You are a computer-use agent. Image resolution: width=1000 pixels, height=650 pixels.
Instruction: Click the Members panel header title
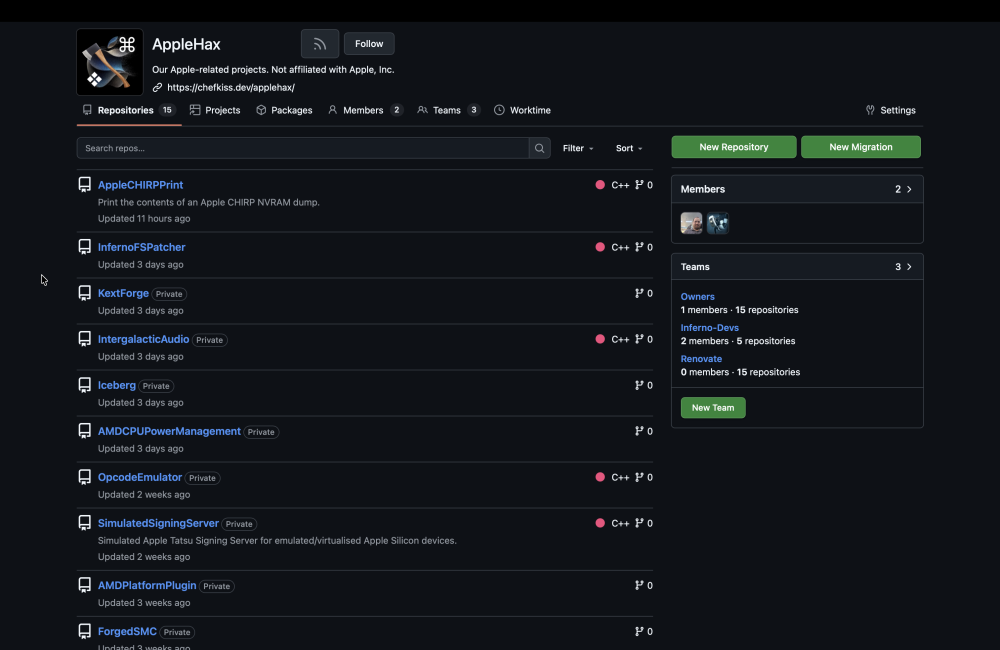coord(703,189)
